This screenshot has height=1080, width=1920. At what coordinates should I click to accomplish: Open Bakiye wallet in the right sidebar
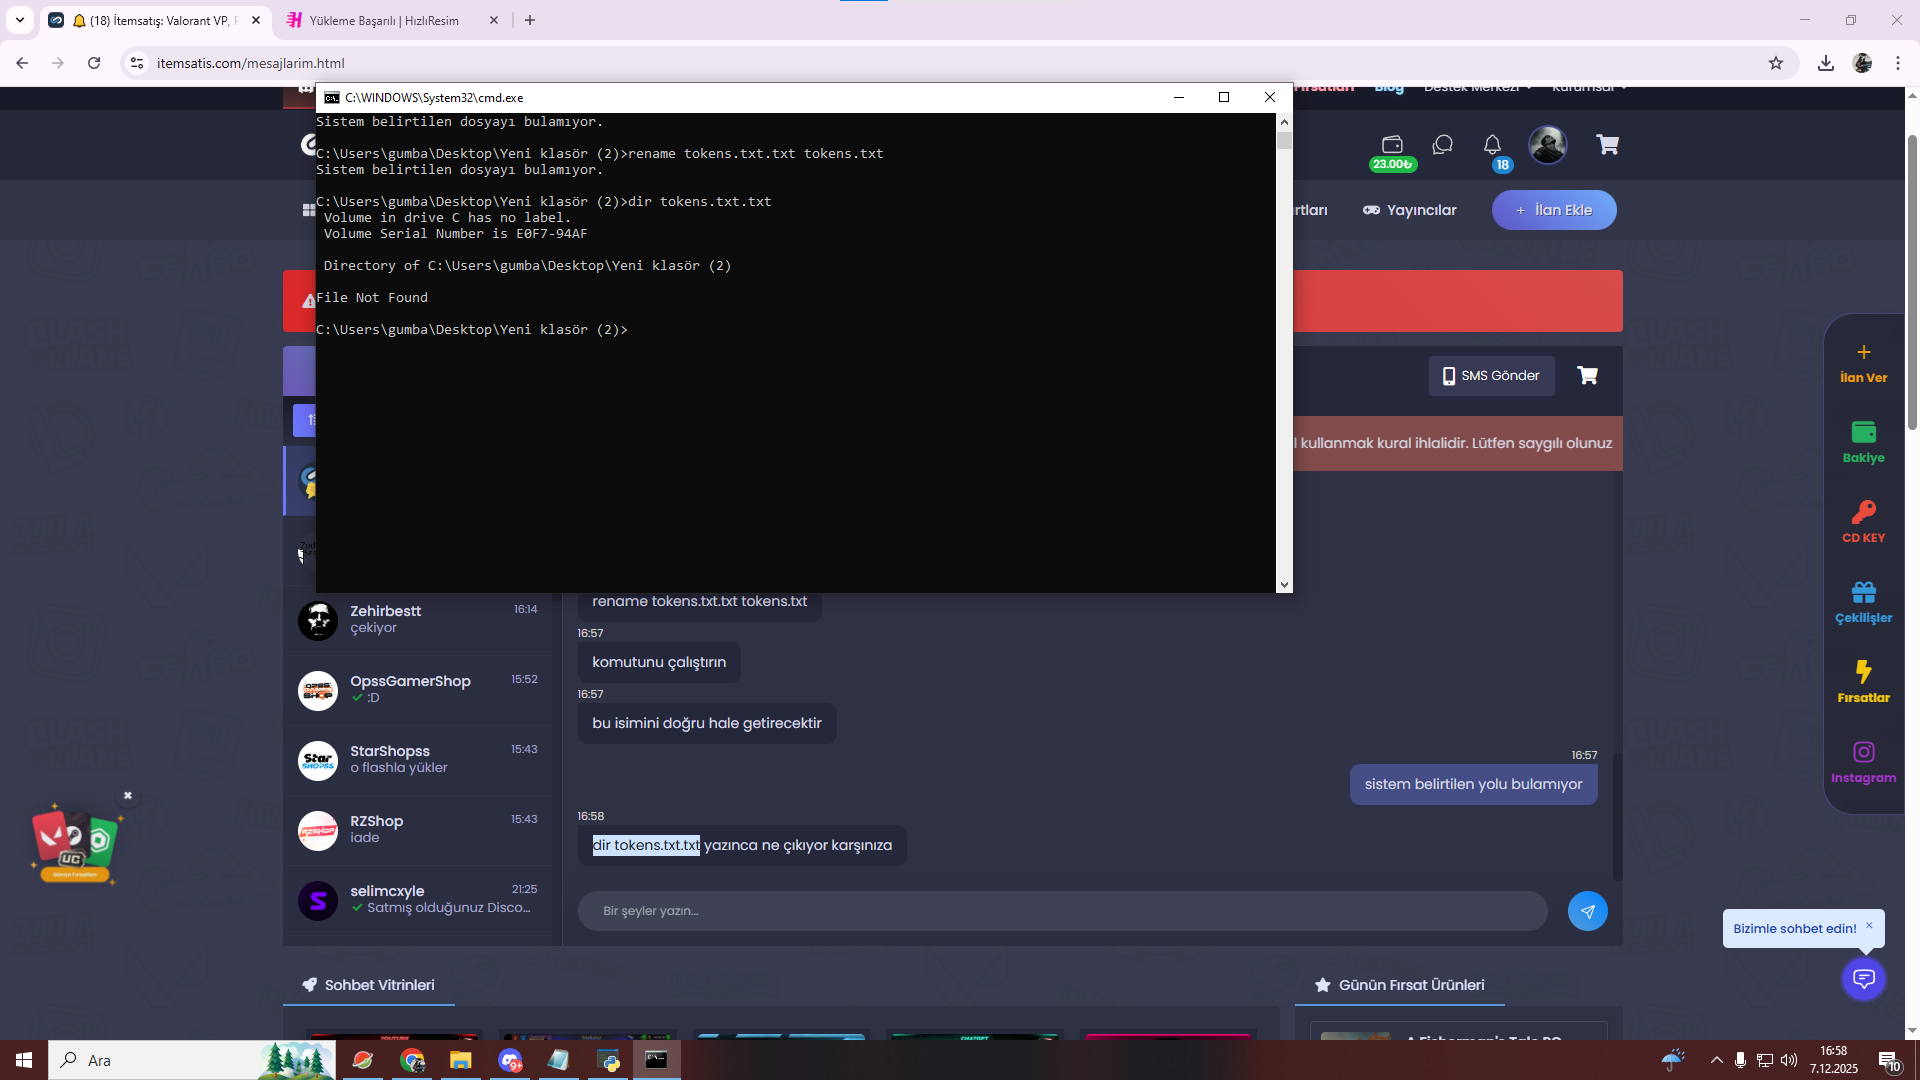point(1863,443)
